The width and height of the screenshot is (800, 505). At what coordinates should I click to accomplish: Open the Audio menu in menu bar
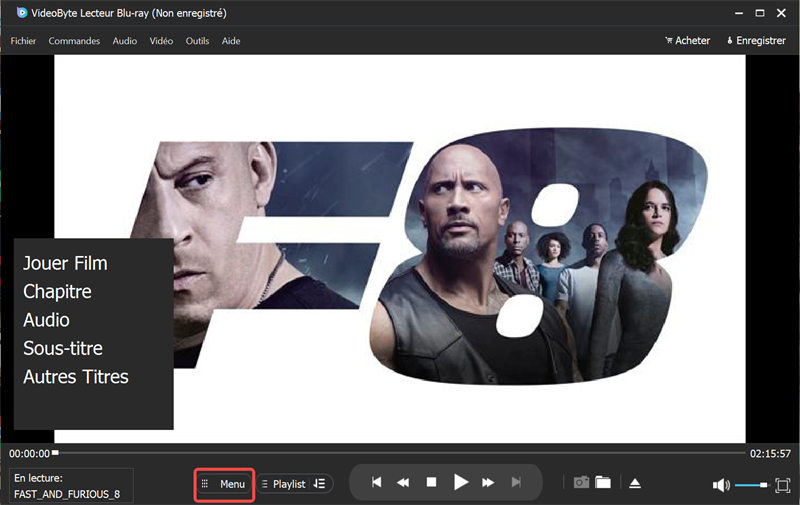[125, 41]
